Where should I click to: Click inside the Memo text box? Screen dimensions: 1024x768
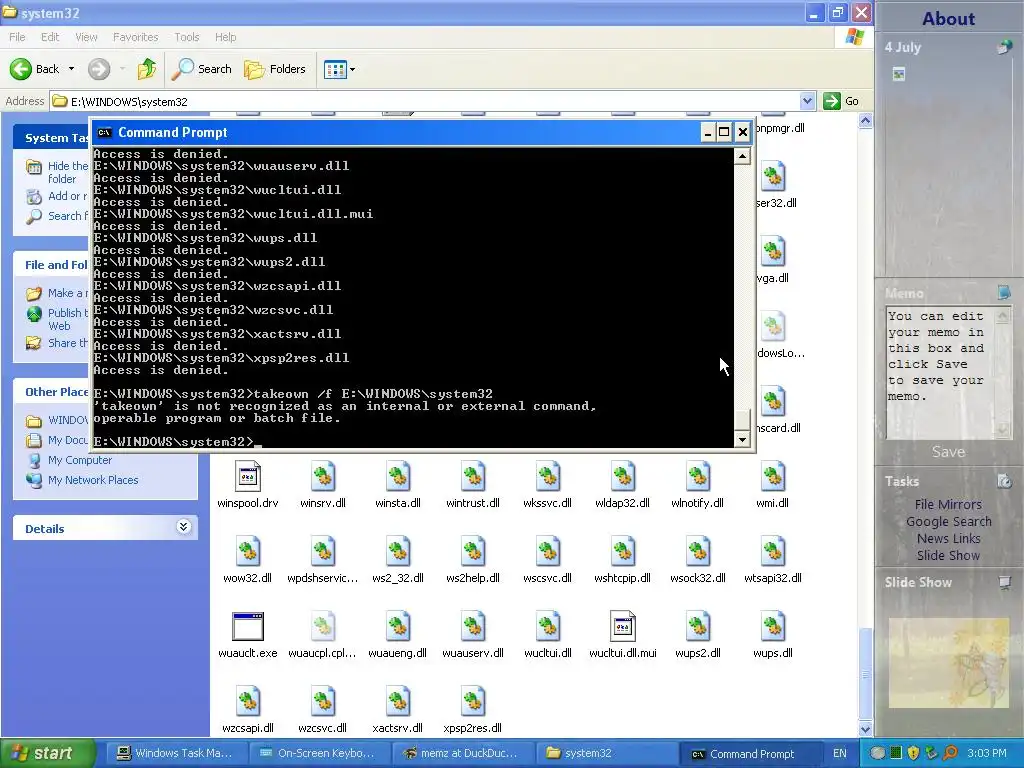tap(939, 372)
